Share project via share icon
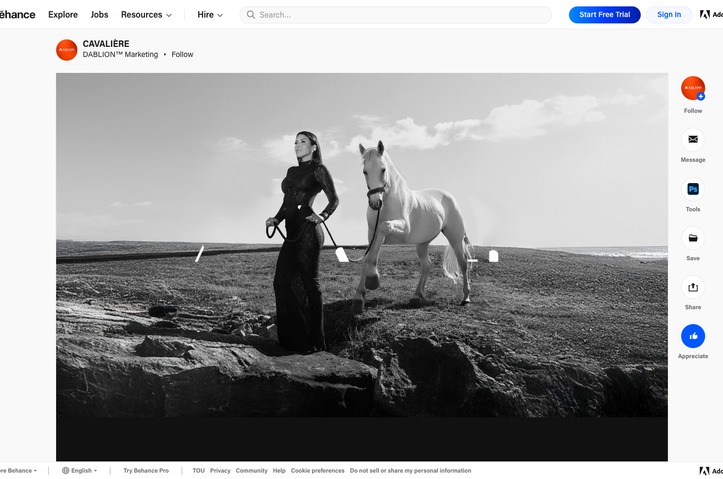 coord(693,287)
